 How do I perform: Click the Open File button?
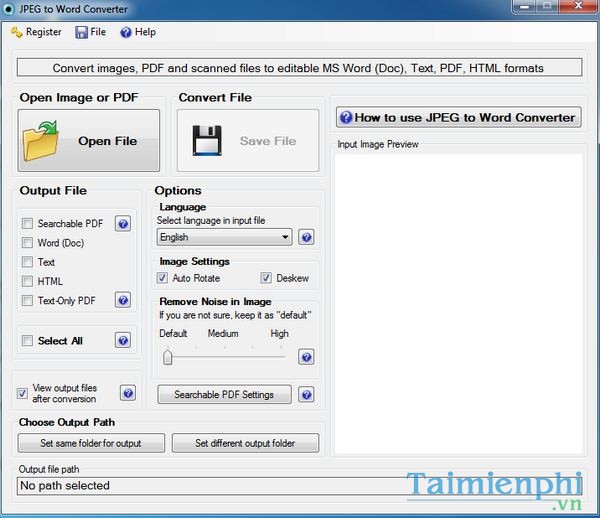coord(89,140)
